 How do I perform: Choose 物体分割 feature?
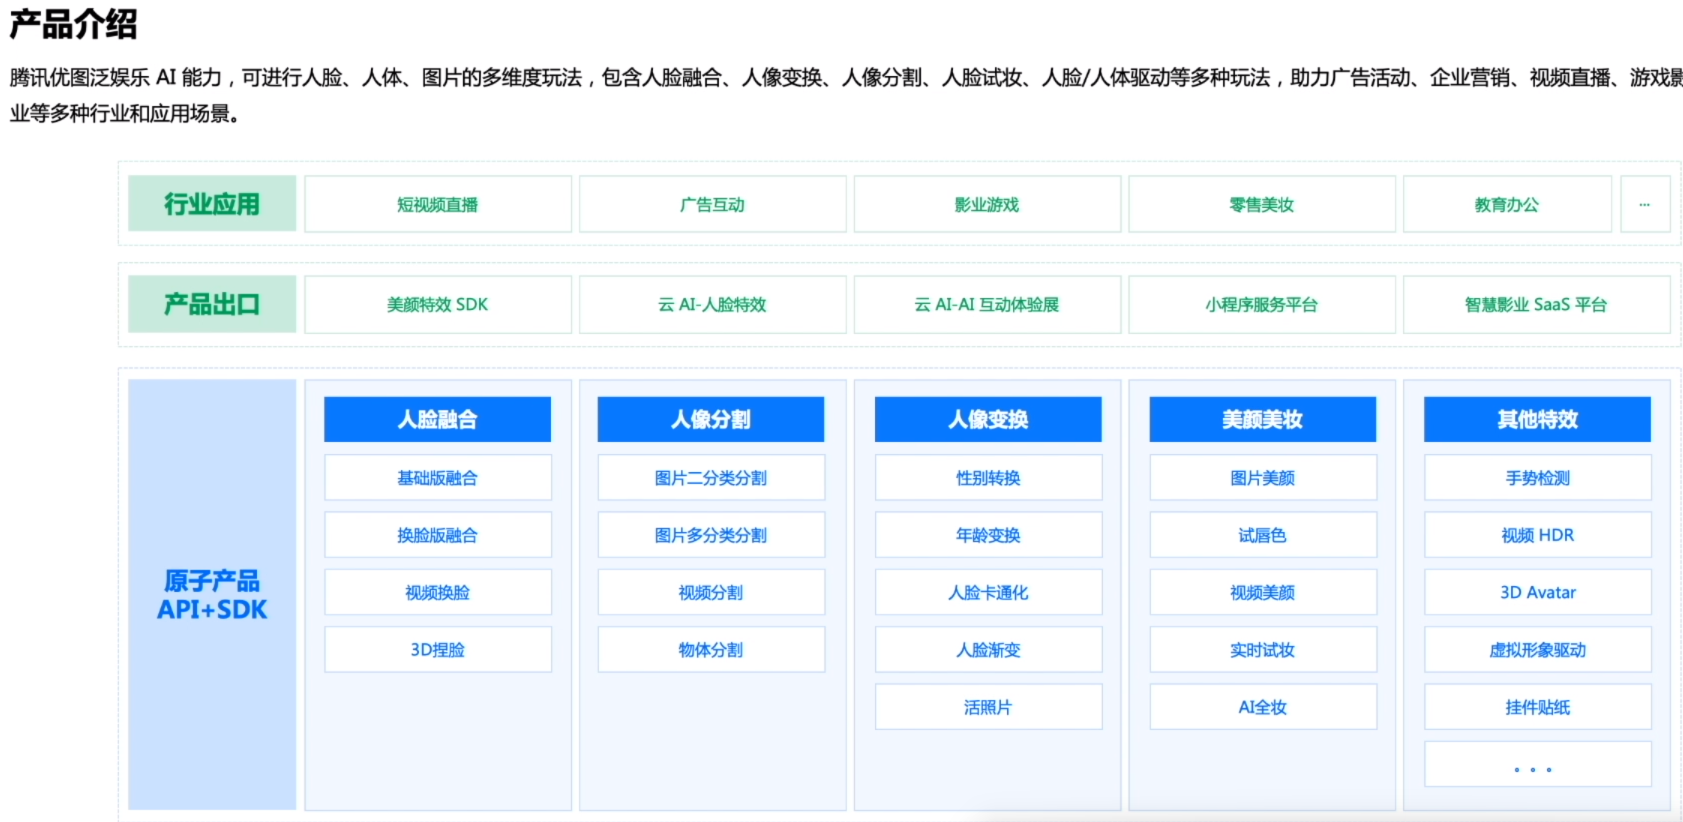click(711, 649)
